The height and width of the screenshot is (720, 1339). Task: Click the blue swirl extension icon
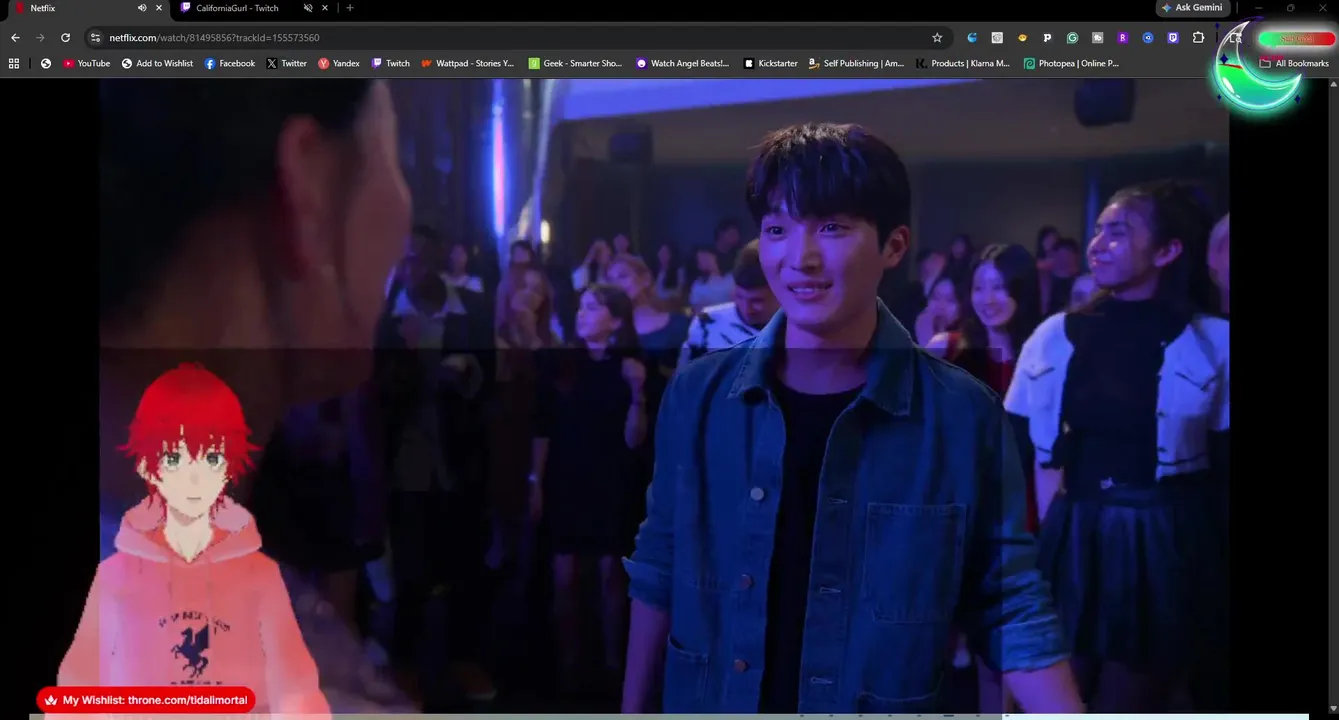click(x=972, y=38)
